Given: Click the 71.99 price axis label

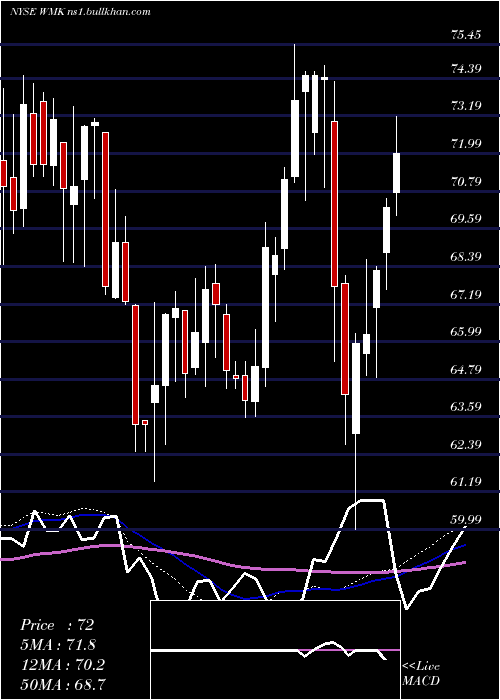Looking at the screenshot, I should point(466,144).
